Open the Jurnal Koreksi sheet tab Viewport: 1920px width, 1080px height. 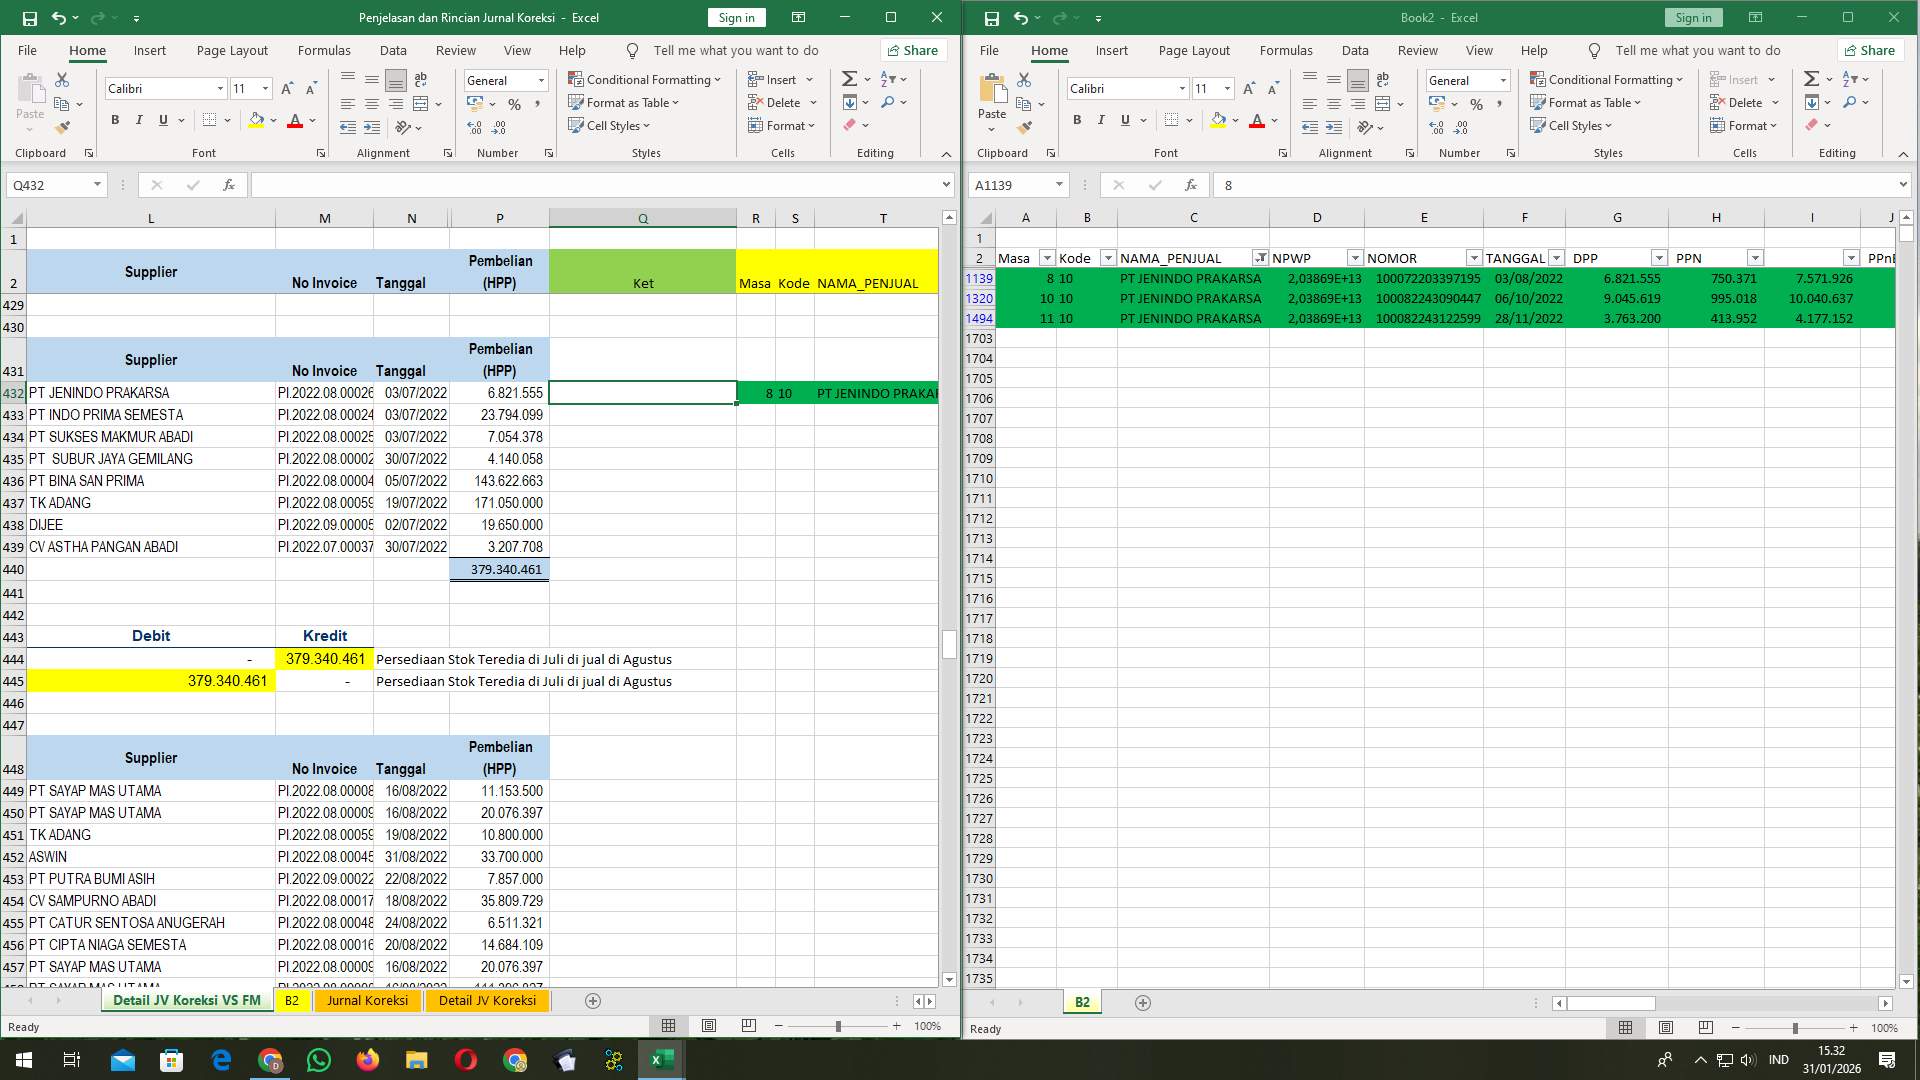(367, 1000)
